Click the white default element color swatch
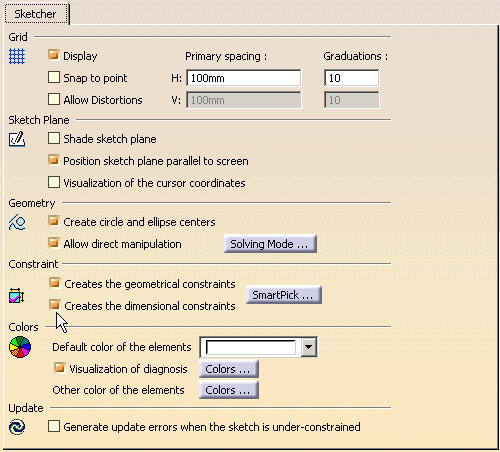The height and width of the screenshot is (452, 500). click(251, 347)
